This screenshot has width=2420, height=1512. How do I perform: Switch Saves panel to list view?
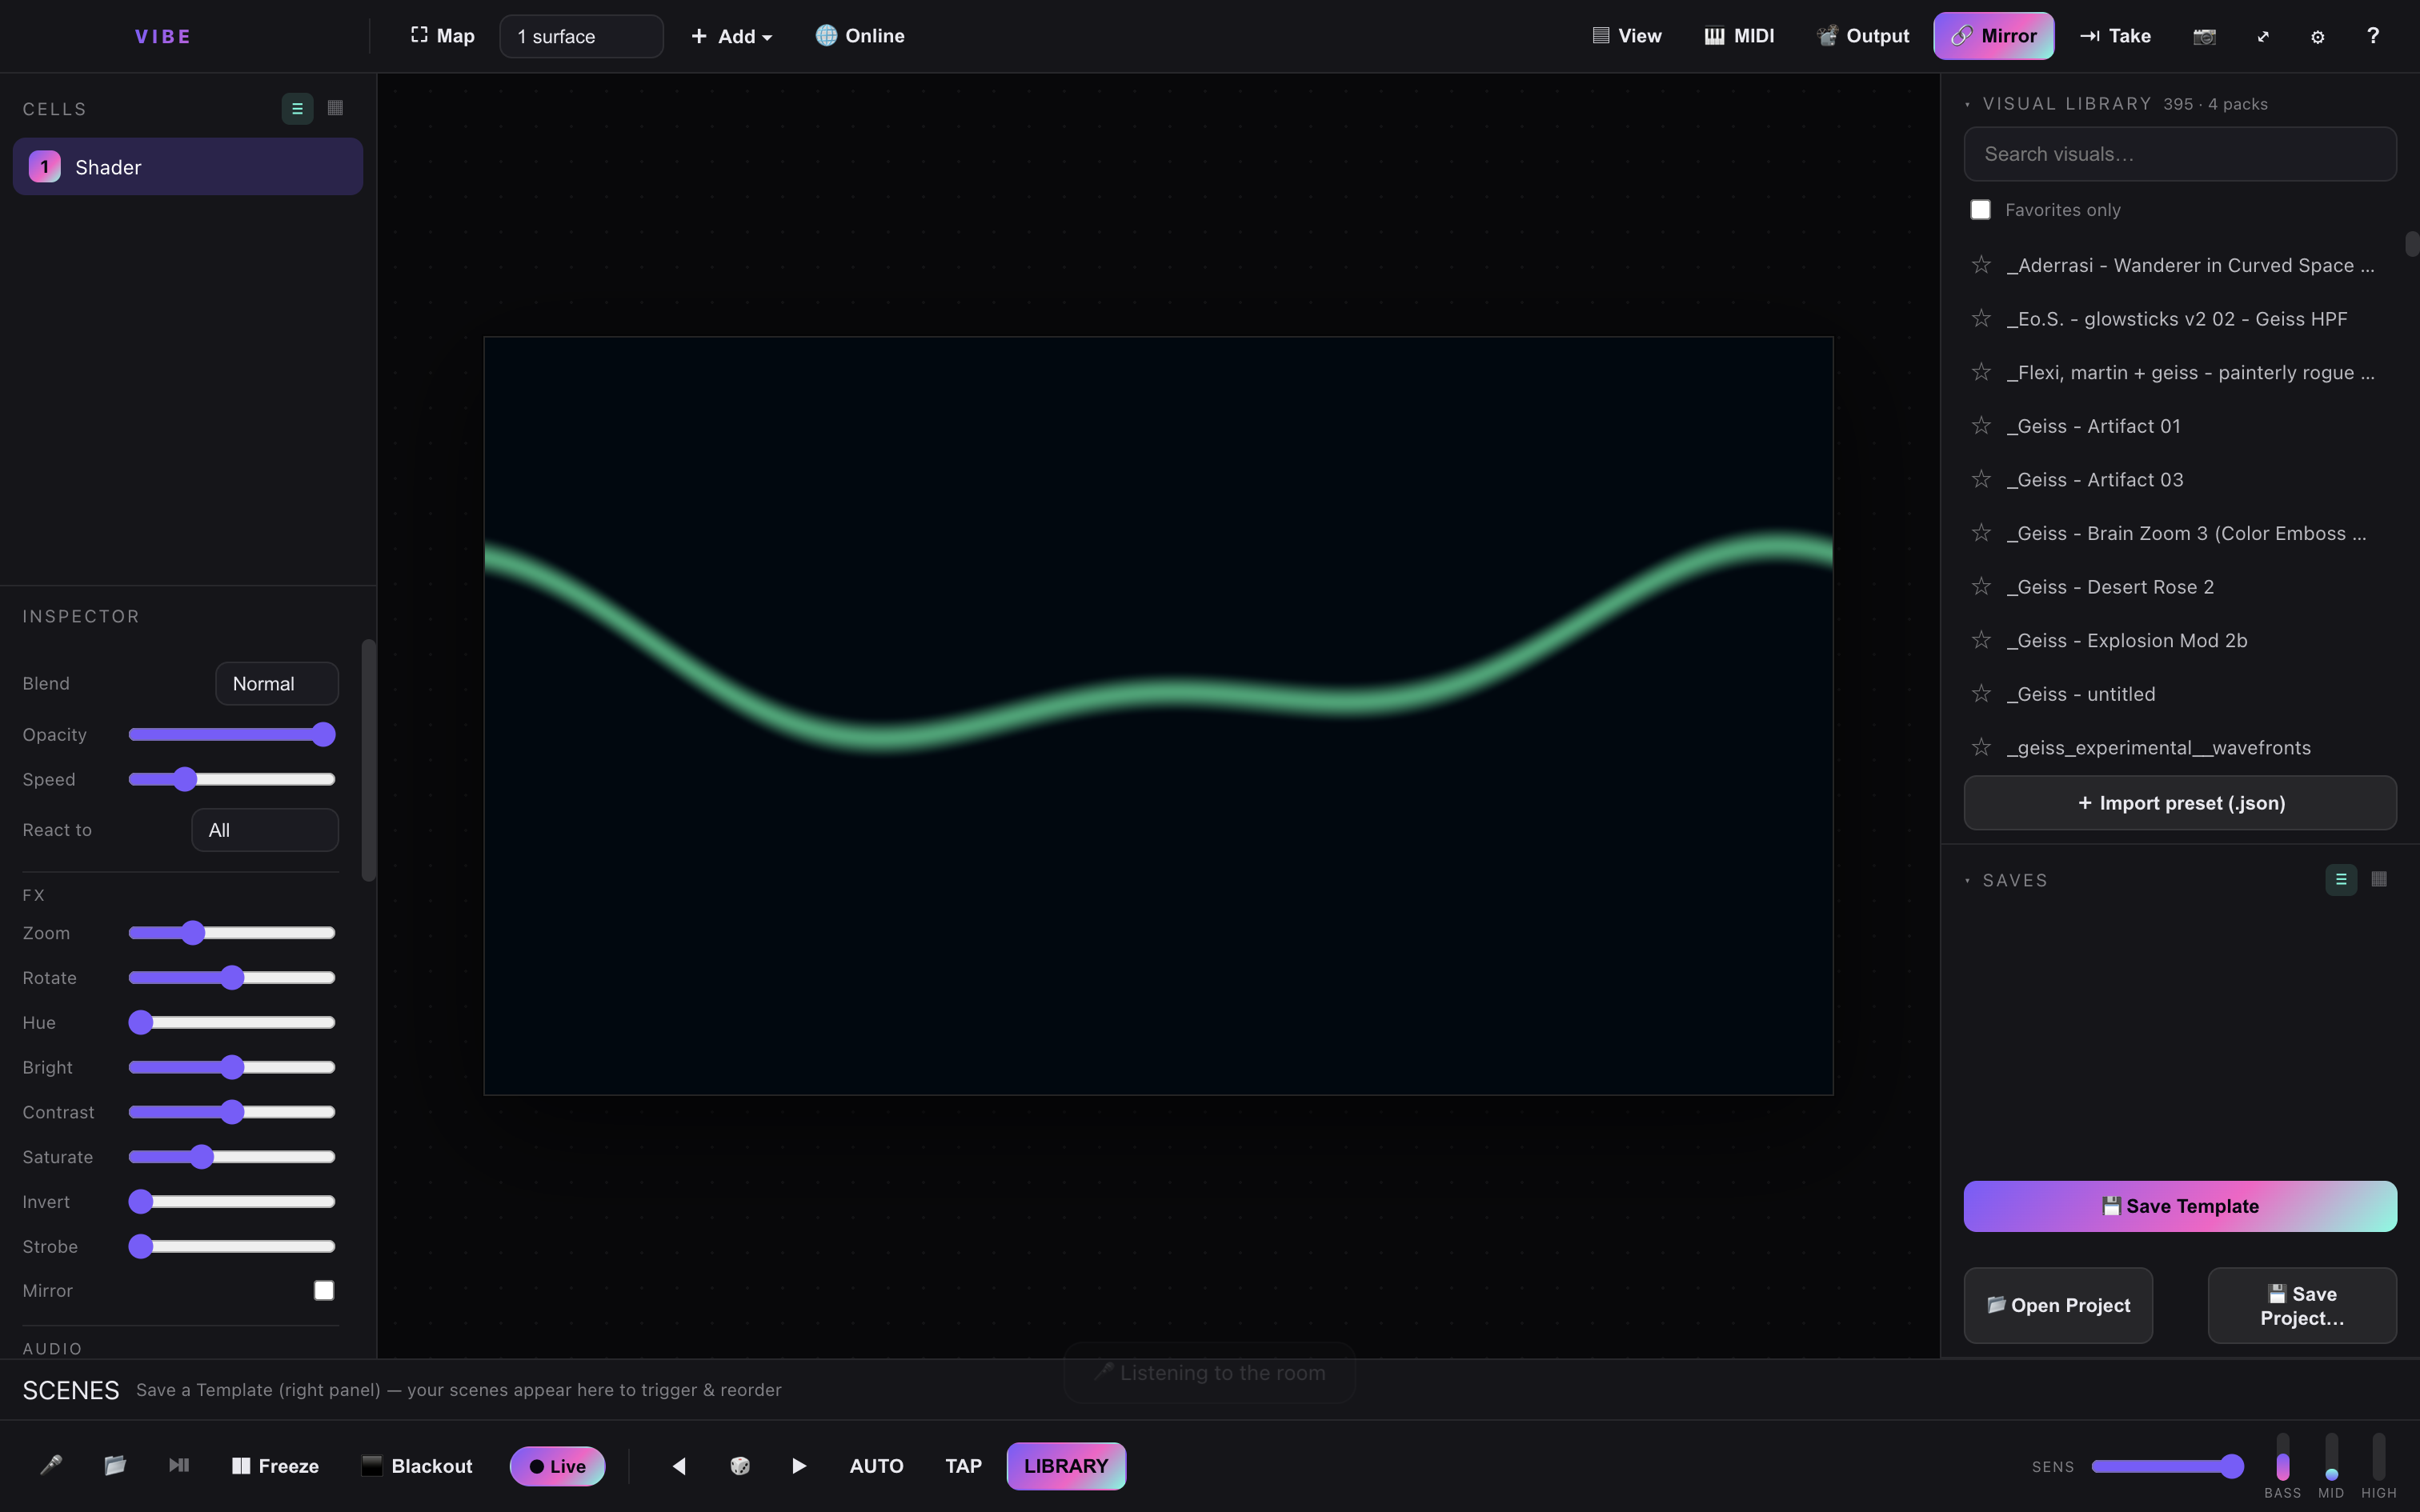coord(2341,880)
